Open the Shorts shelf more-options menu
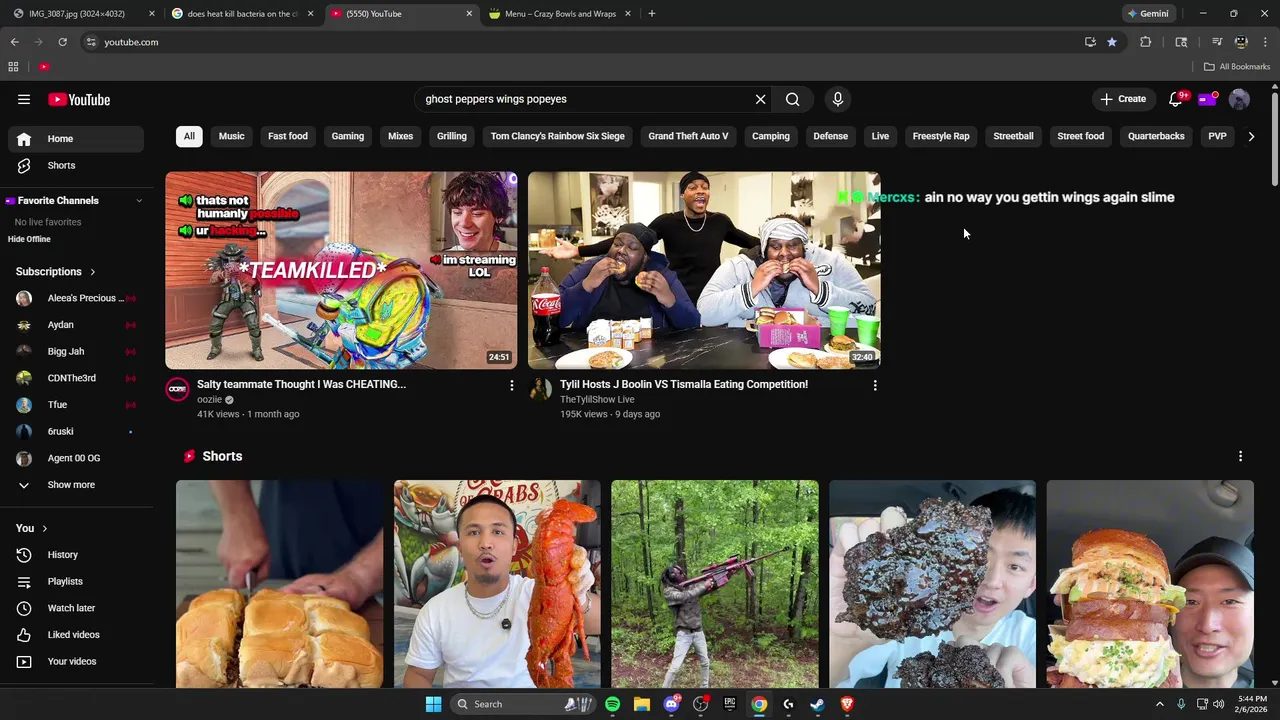Viewport: 1280px width, 720px height. pyautogui.click(x=1240, y=456)
